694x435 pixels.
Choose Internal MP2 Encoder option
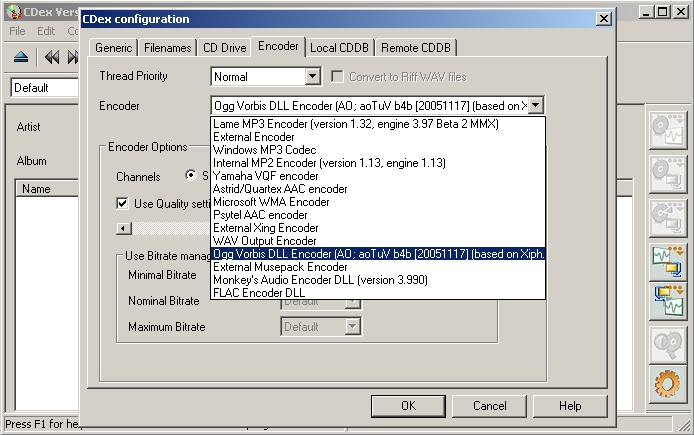(x=378, y=163)
